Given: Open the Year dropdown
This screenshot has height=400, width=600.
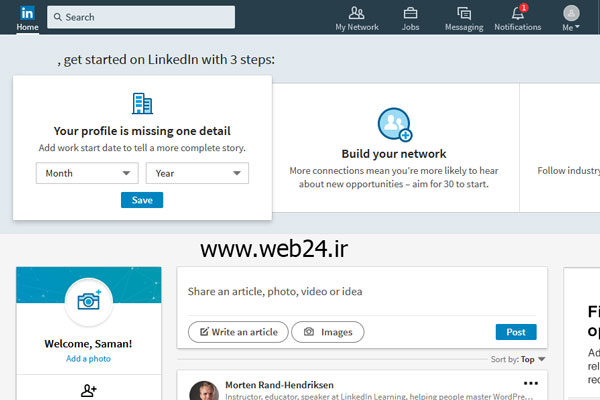Looking at the screenshot, I should click(197, 173).
